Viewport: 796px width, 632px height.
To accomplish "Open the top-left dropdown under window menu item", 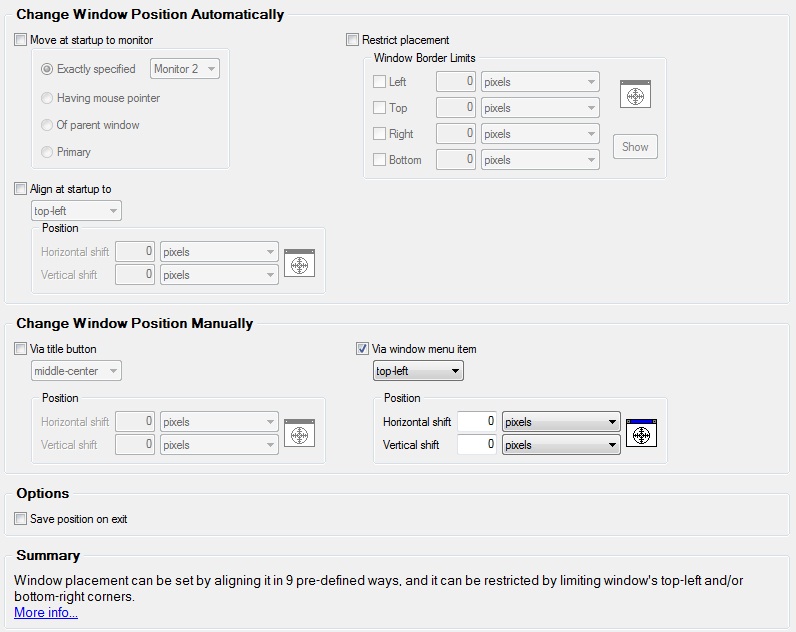I will (x=418, y=371).
